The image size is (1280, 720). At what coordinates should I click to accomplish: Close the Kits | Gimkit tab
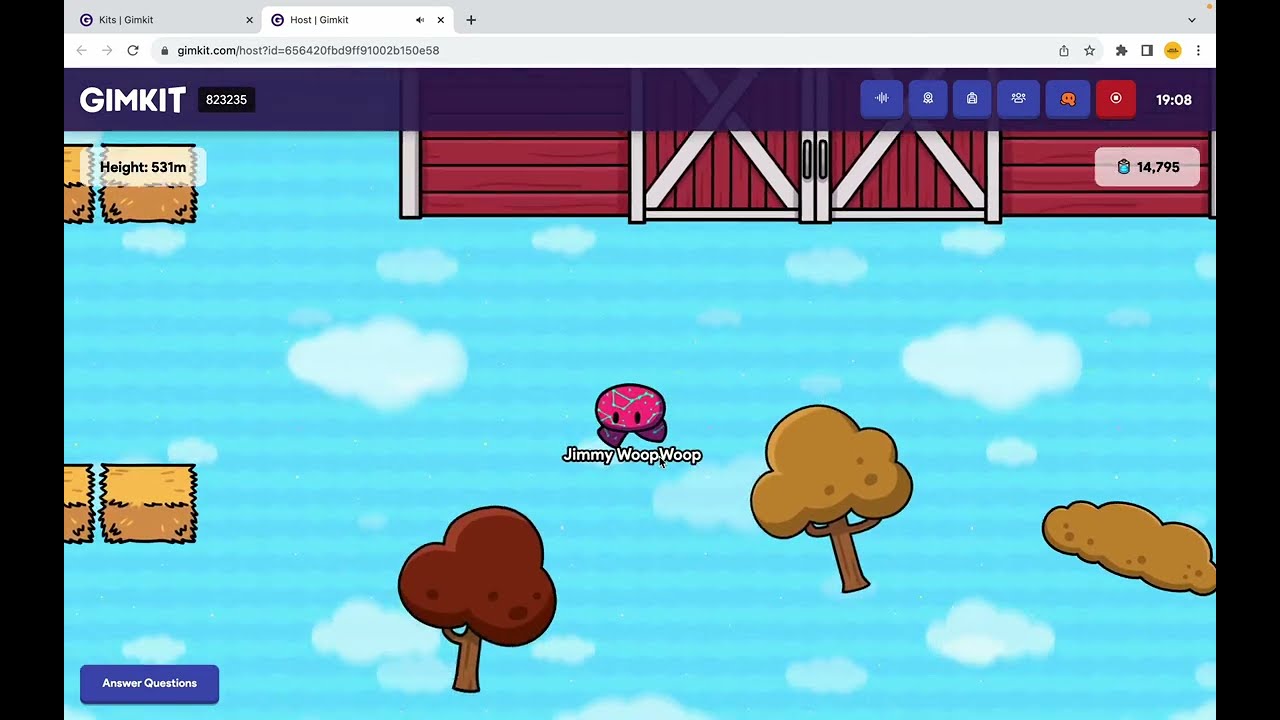249,20
